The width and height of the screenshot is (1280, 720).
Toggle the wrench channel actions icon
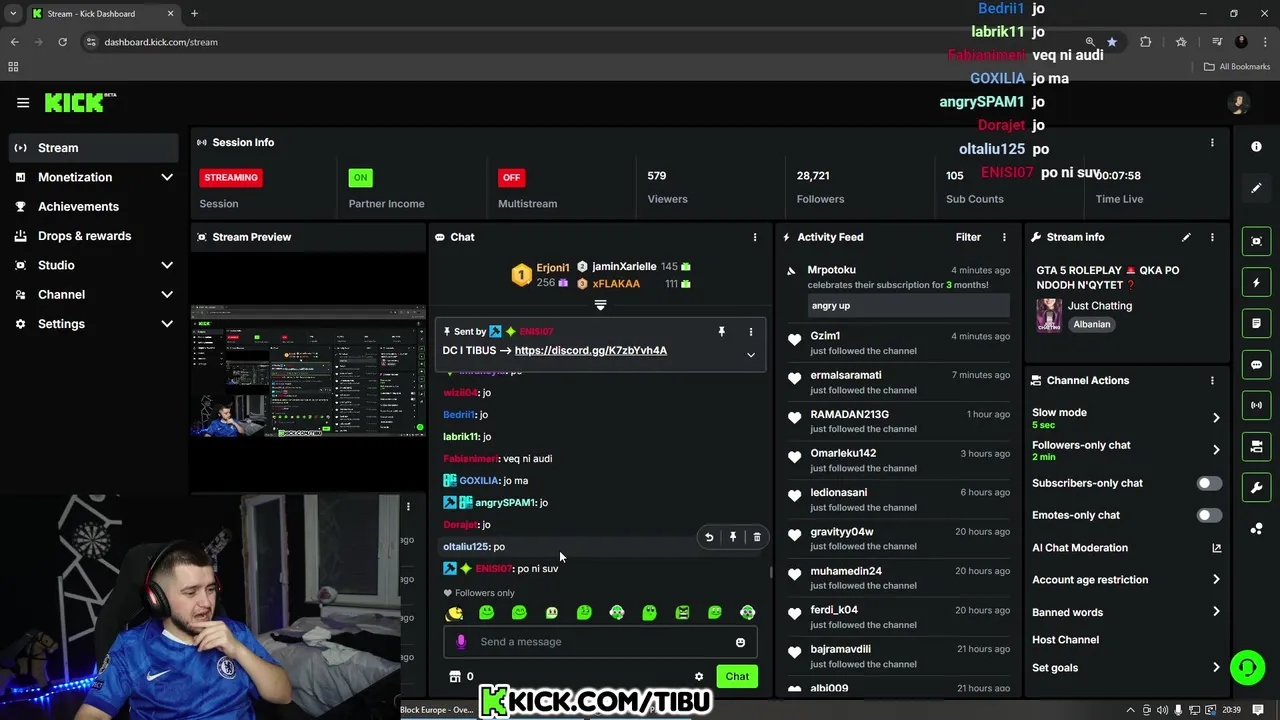pos(1256,487)
